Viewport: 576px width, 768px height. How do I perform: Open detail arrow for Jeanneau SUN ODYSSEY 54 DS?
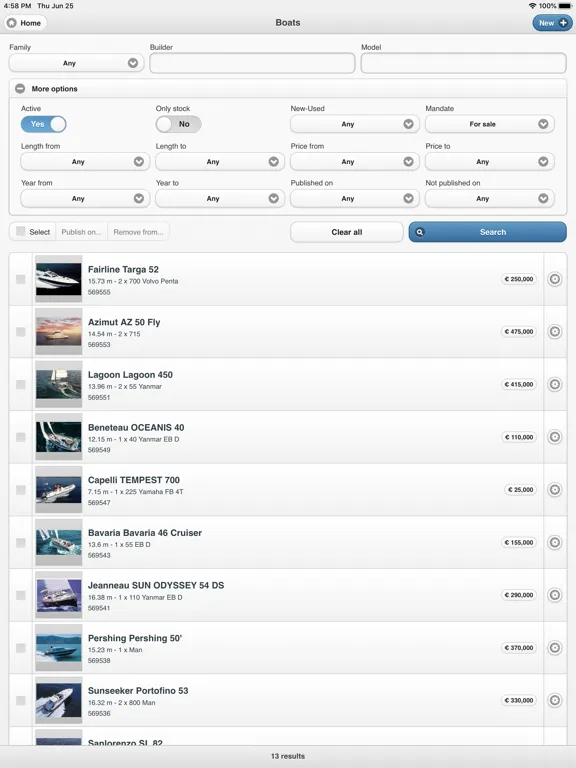pyautogui.click(x=554, y=595)
